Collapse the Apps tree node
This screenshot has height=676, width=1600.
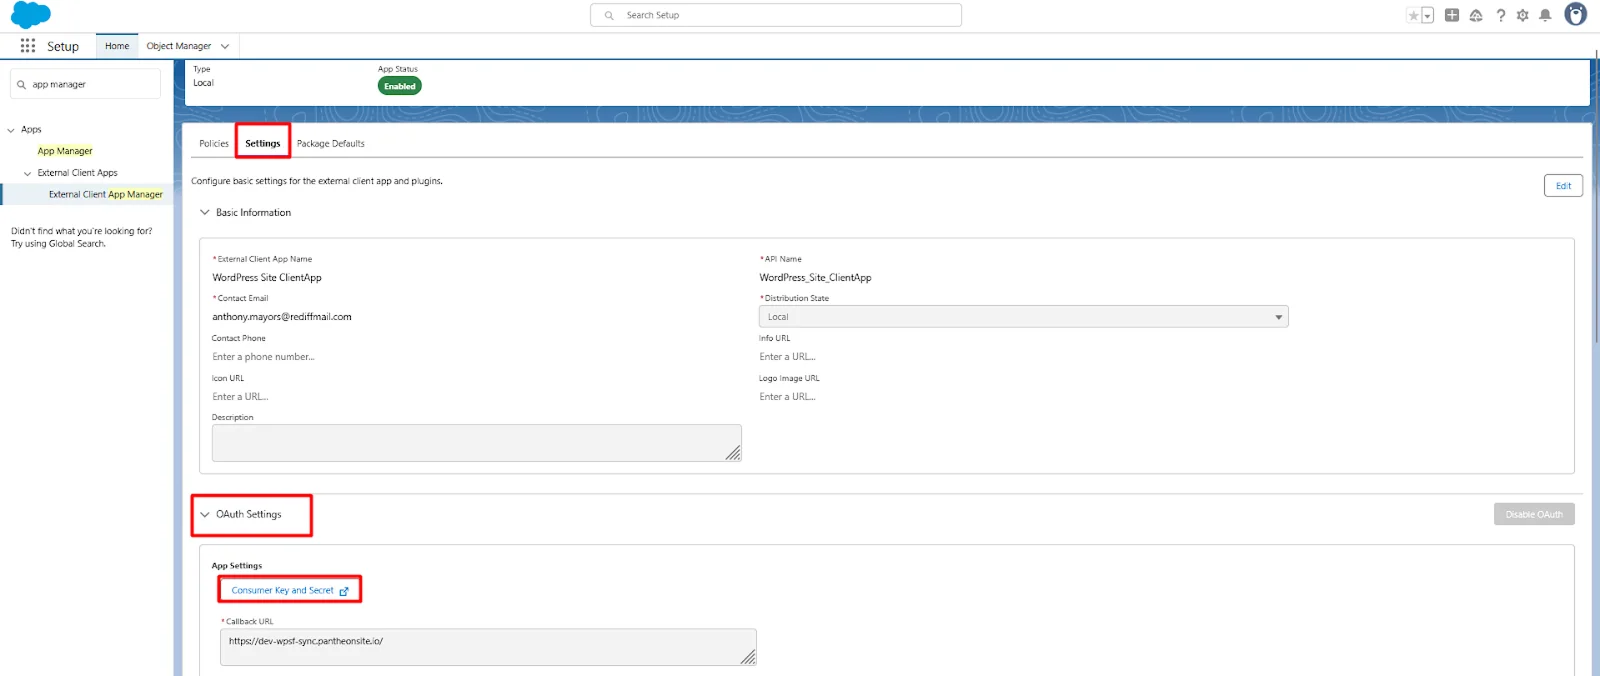tap(11, 130)
